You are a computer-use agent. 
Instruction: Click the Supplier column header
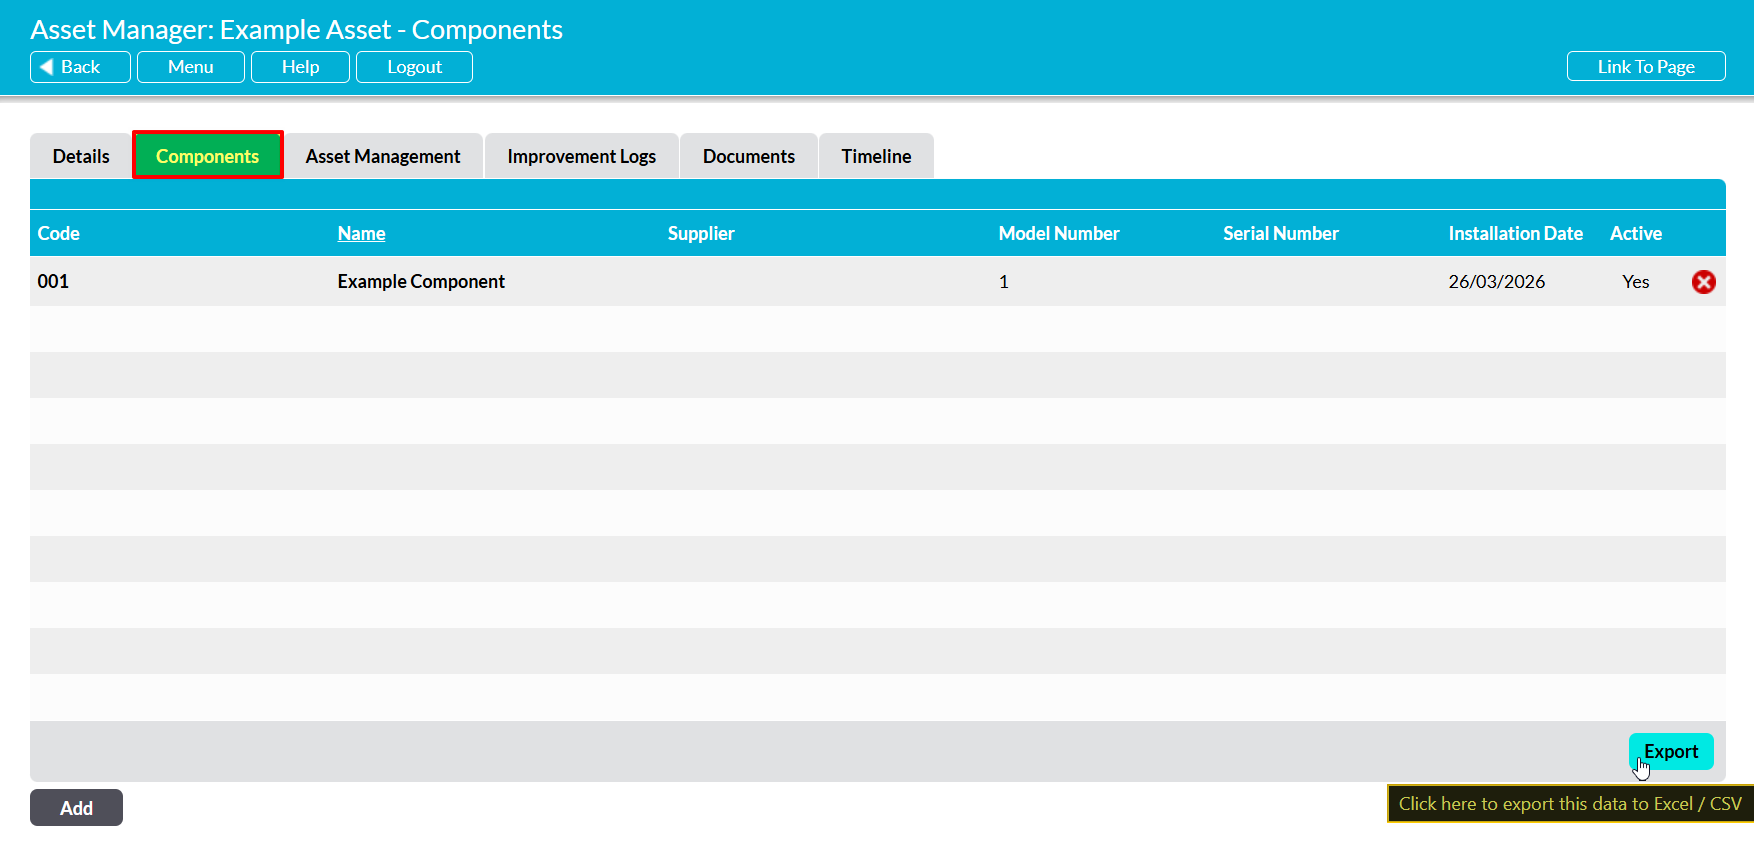point(701,233)
